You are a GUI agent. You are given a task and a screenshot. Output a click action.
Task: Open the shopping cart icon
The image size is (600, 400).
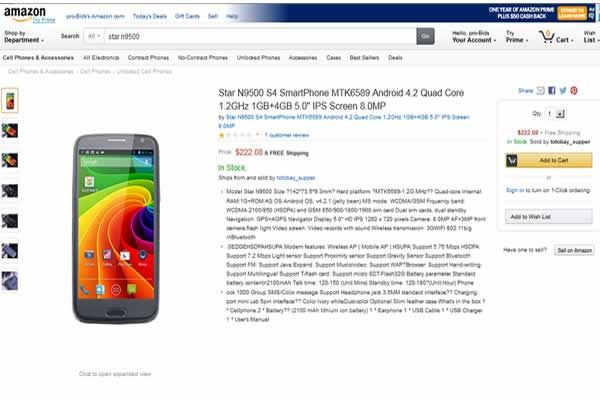click(546, 37)
